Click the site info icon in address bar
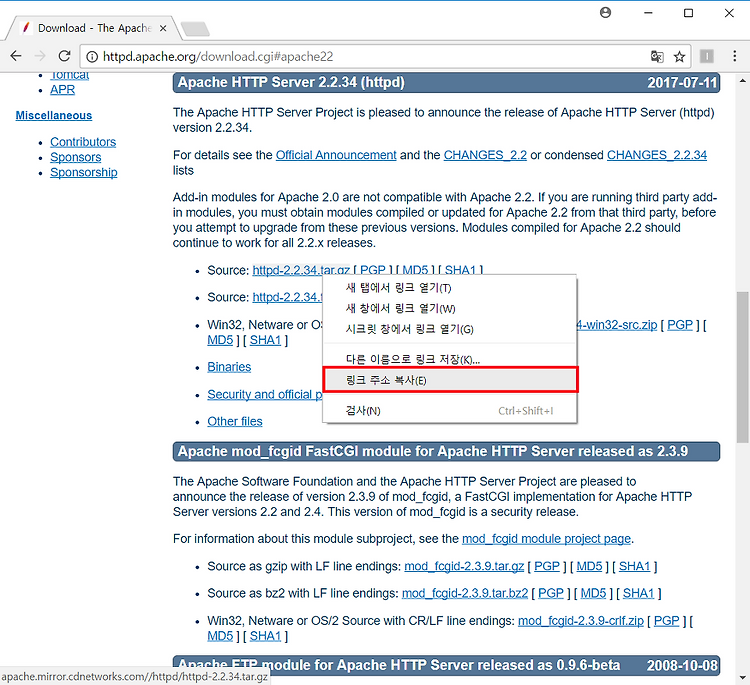This screenshot has width=750, height=685. pos(92,57)
